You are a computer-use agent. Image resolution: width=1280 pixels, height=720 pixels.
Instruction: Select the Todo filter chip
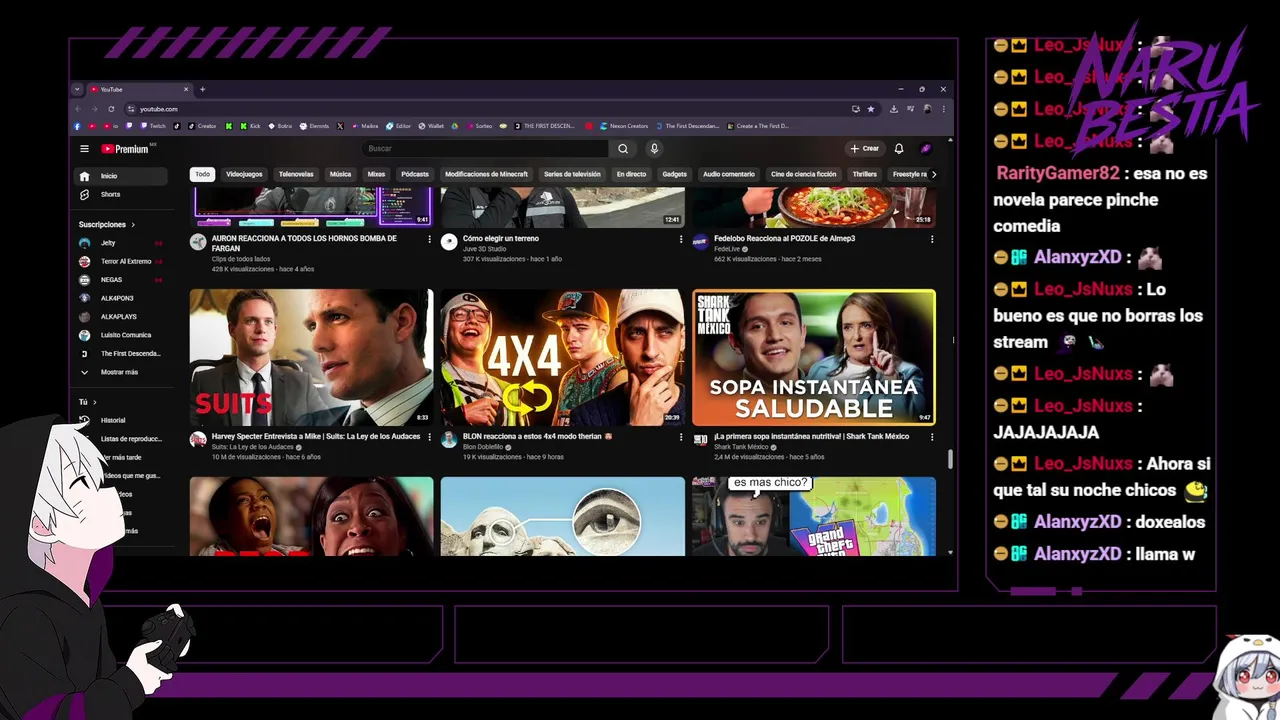click(202, 174)
